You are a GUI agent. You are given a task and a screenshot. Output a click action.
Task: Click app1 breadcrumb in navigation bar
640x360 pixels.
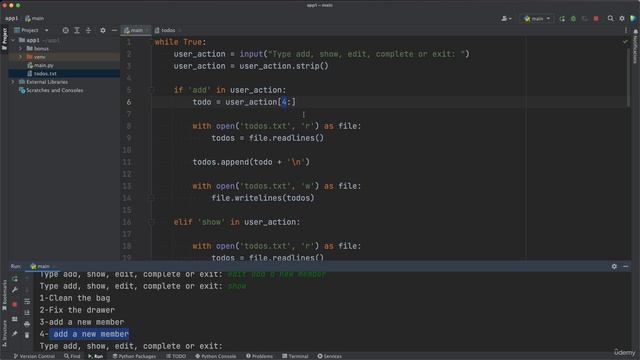pyautogui.click(x=11, y=18)
